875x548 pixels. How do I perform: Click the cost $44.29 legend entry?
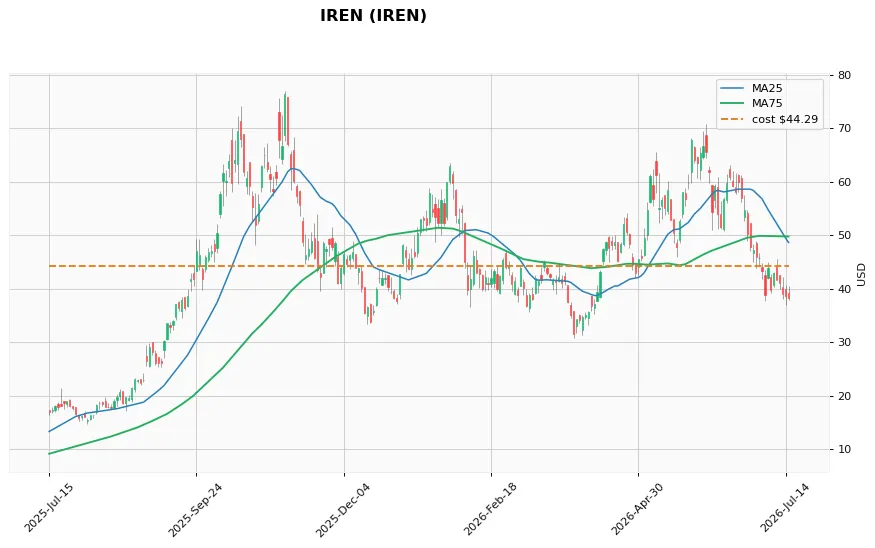tap(769, 119)
